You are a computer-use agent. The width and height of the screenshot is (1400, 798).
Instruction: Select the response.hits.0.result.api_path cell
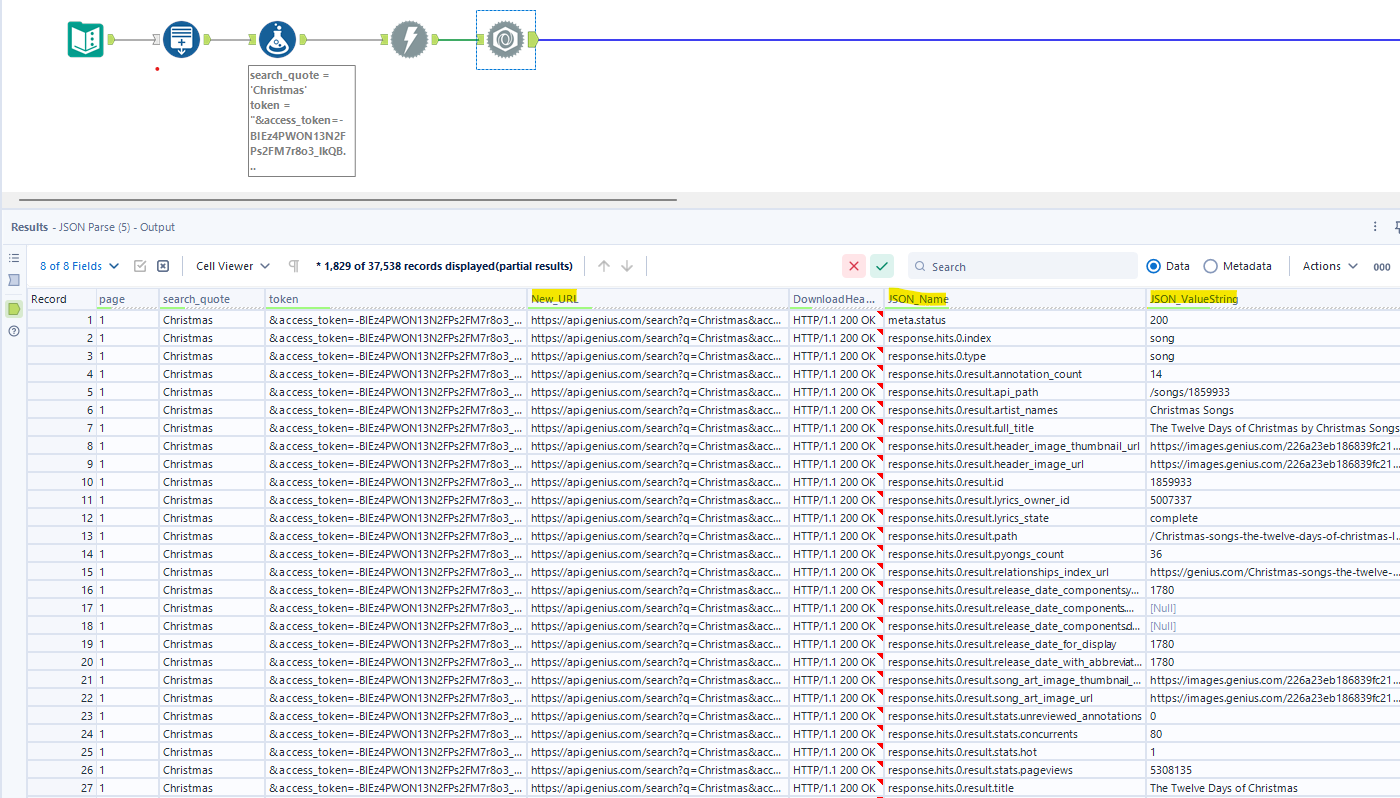pyautogui.click(x=1016, y=392)
